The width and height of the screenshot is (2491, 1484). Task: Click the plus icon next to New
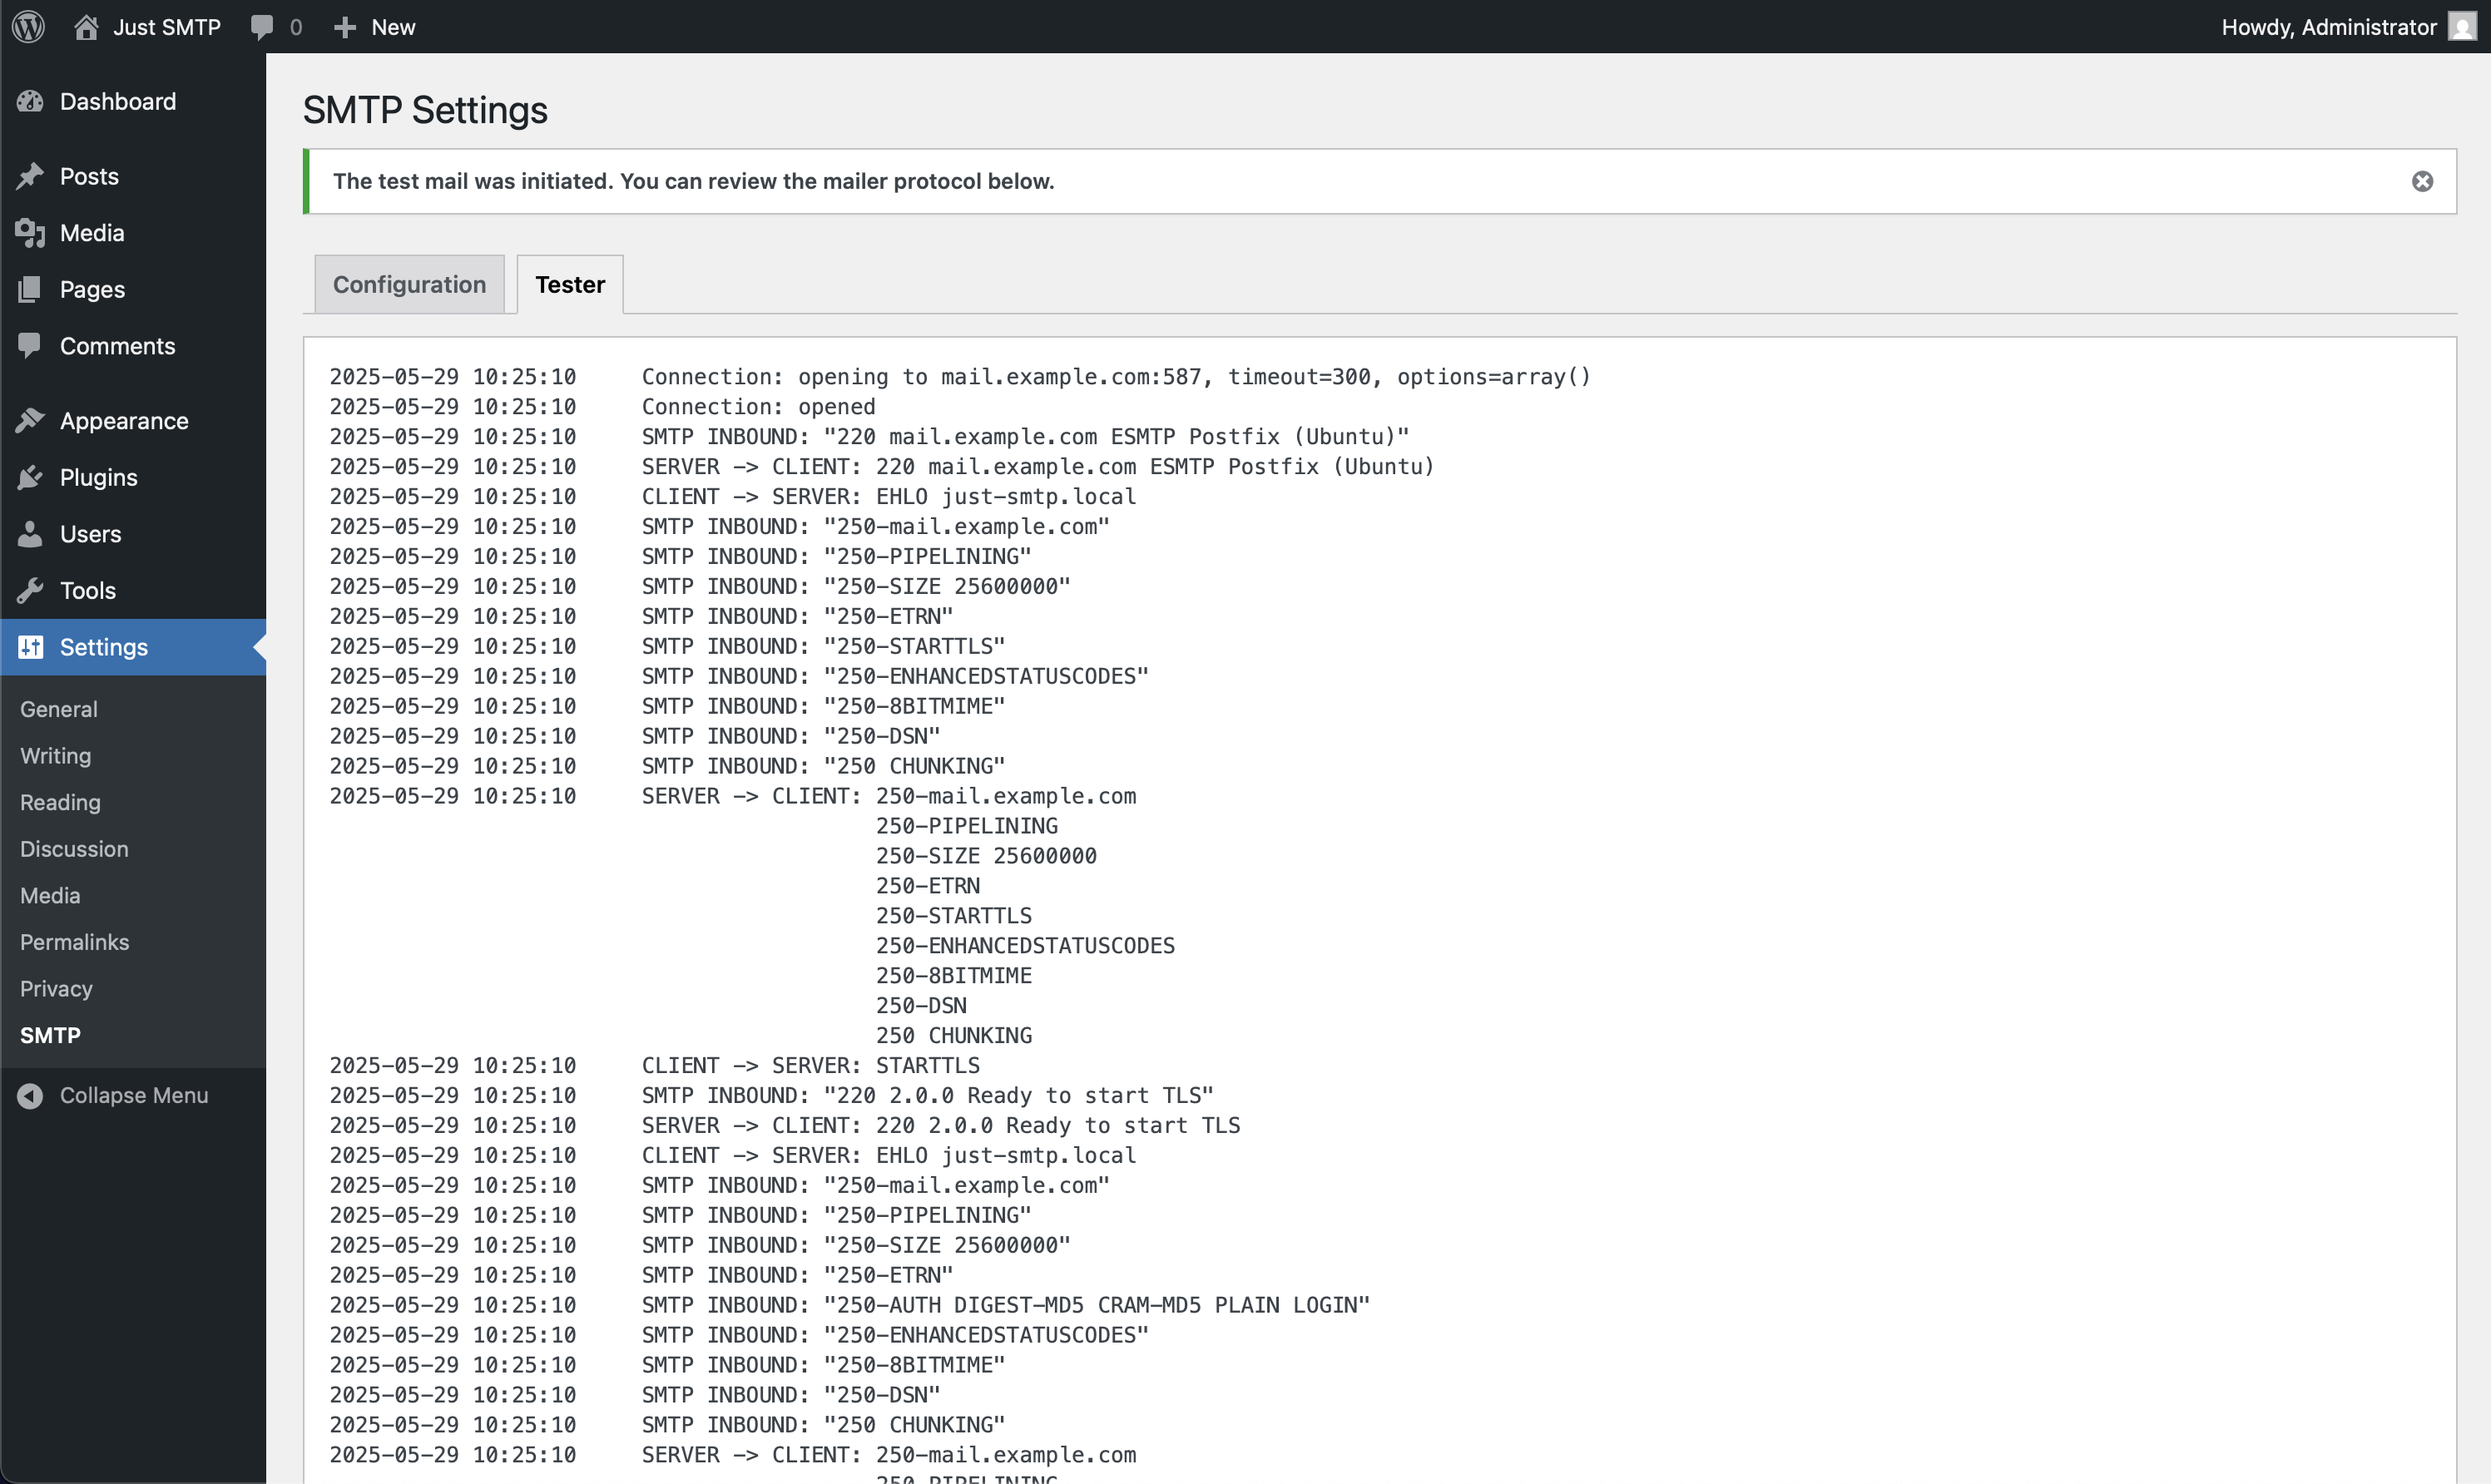pos(345,27)
